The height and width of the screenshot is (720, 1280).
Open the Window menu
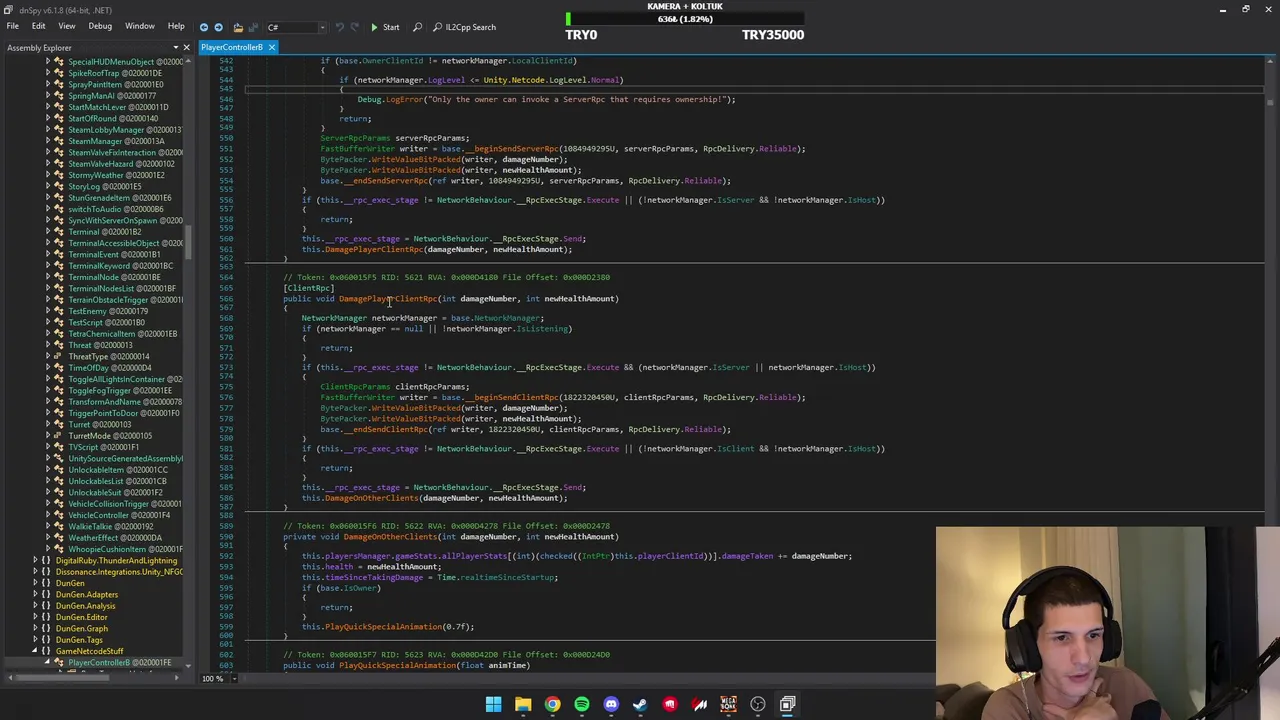click(140, 26)
